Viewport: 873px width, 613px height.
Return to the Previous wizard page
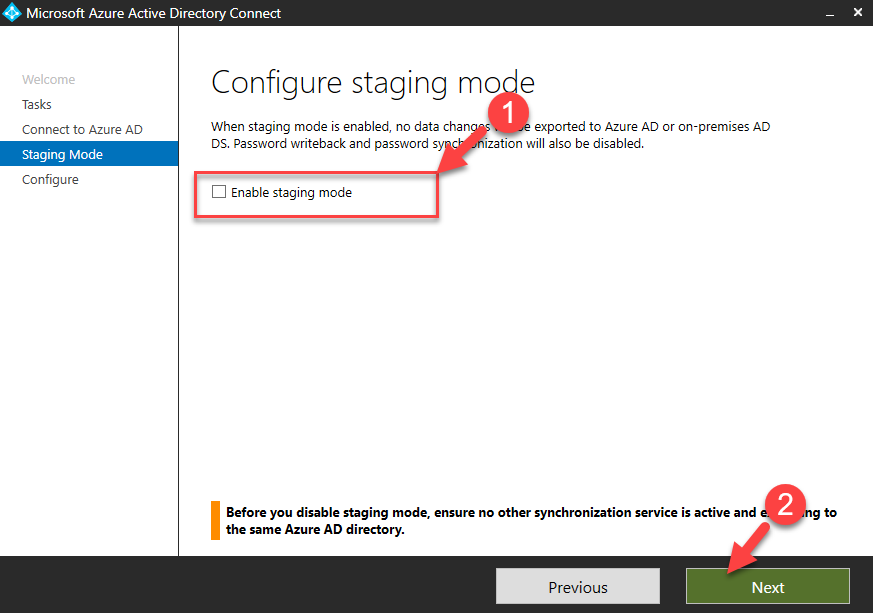click(x=578, y=586)
